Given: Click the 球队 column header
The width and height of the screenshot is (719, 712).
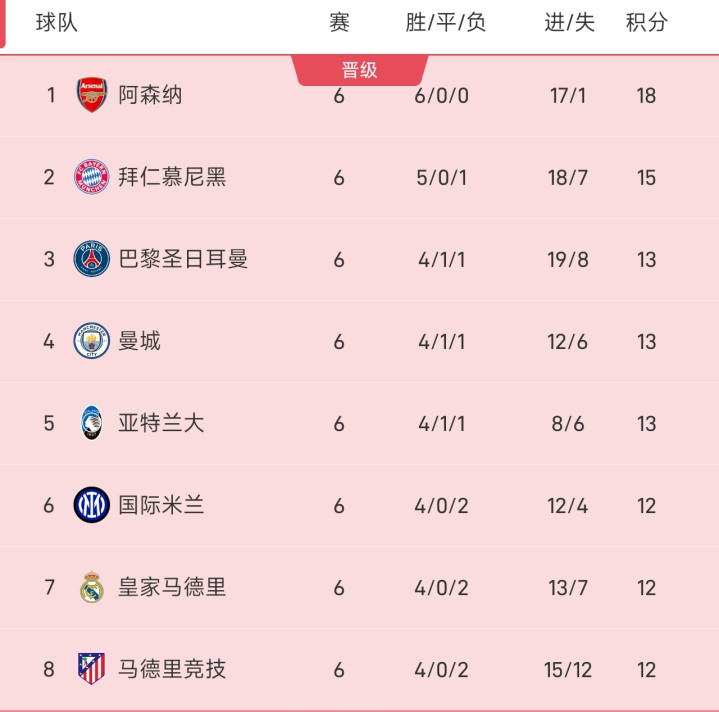Looking at the screenshot, I should (56, 22).
